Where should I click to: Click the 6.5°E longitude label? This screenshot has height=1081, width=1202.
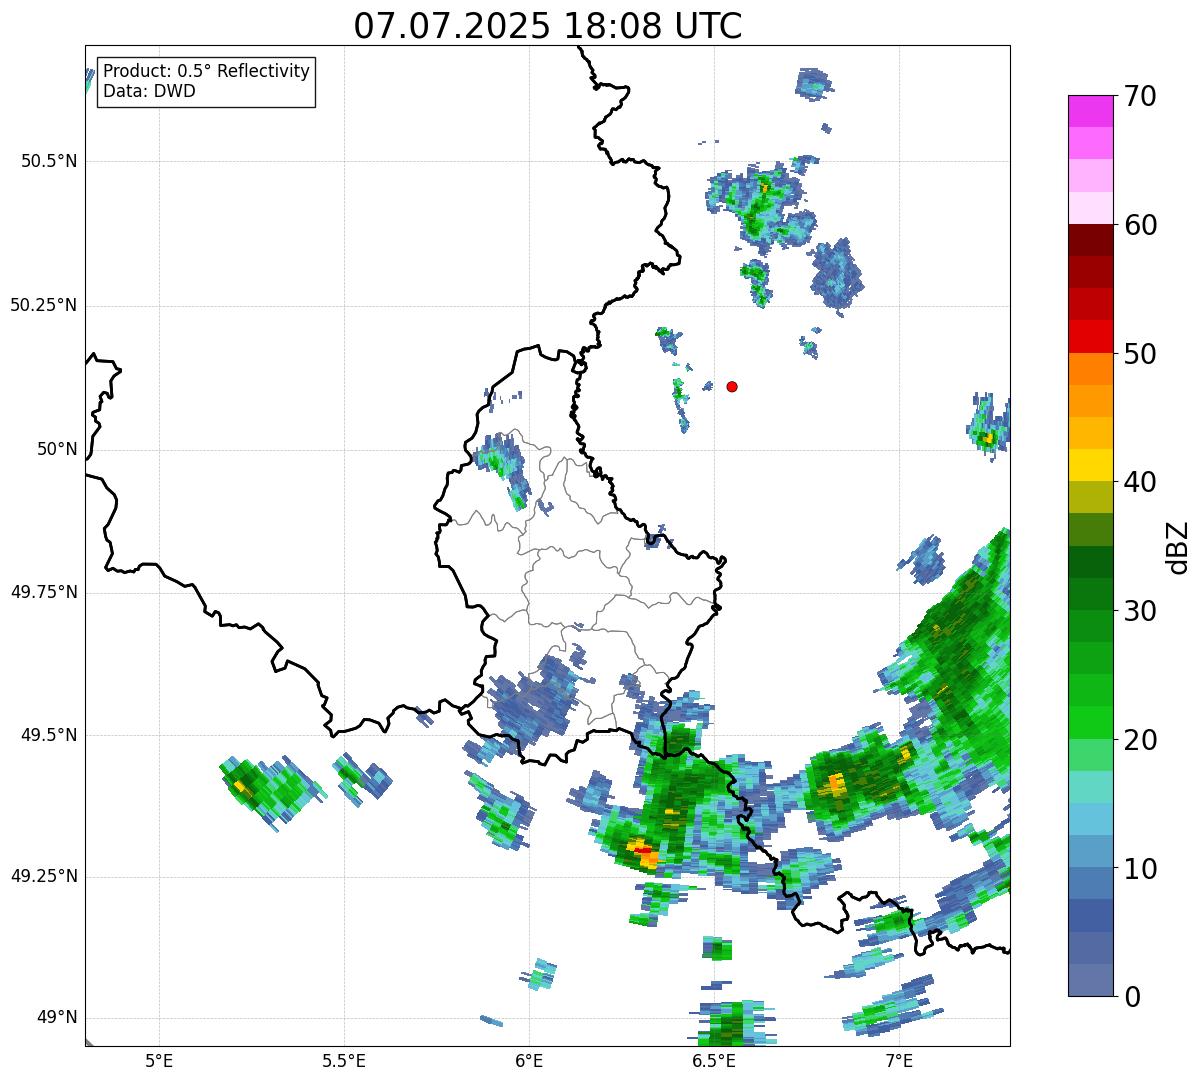coord(714,1060)
